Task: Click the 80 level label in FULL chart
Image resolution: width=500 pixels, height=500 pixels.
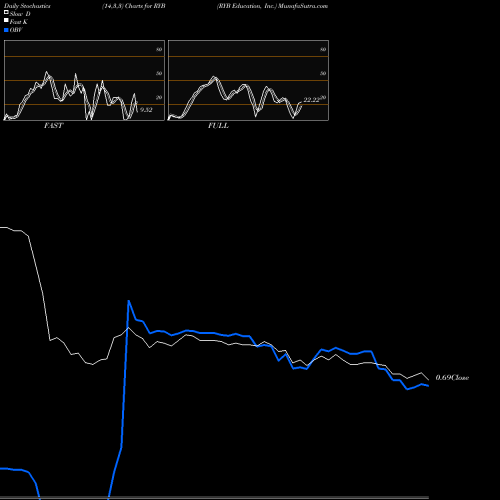Action: (x=323, y=49)
